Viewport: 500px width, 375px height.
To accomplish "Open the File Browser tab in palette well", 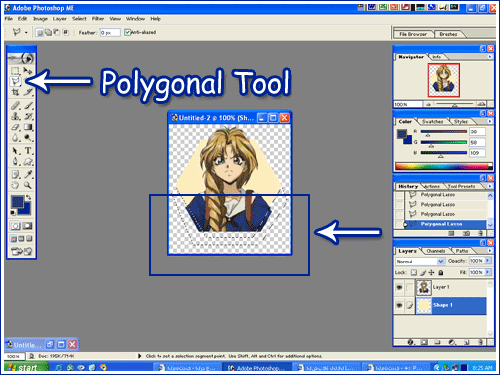I will pos(413,34).
